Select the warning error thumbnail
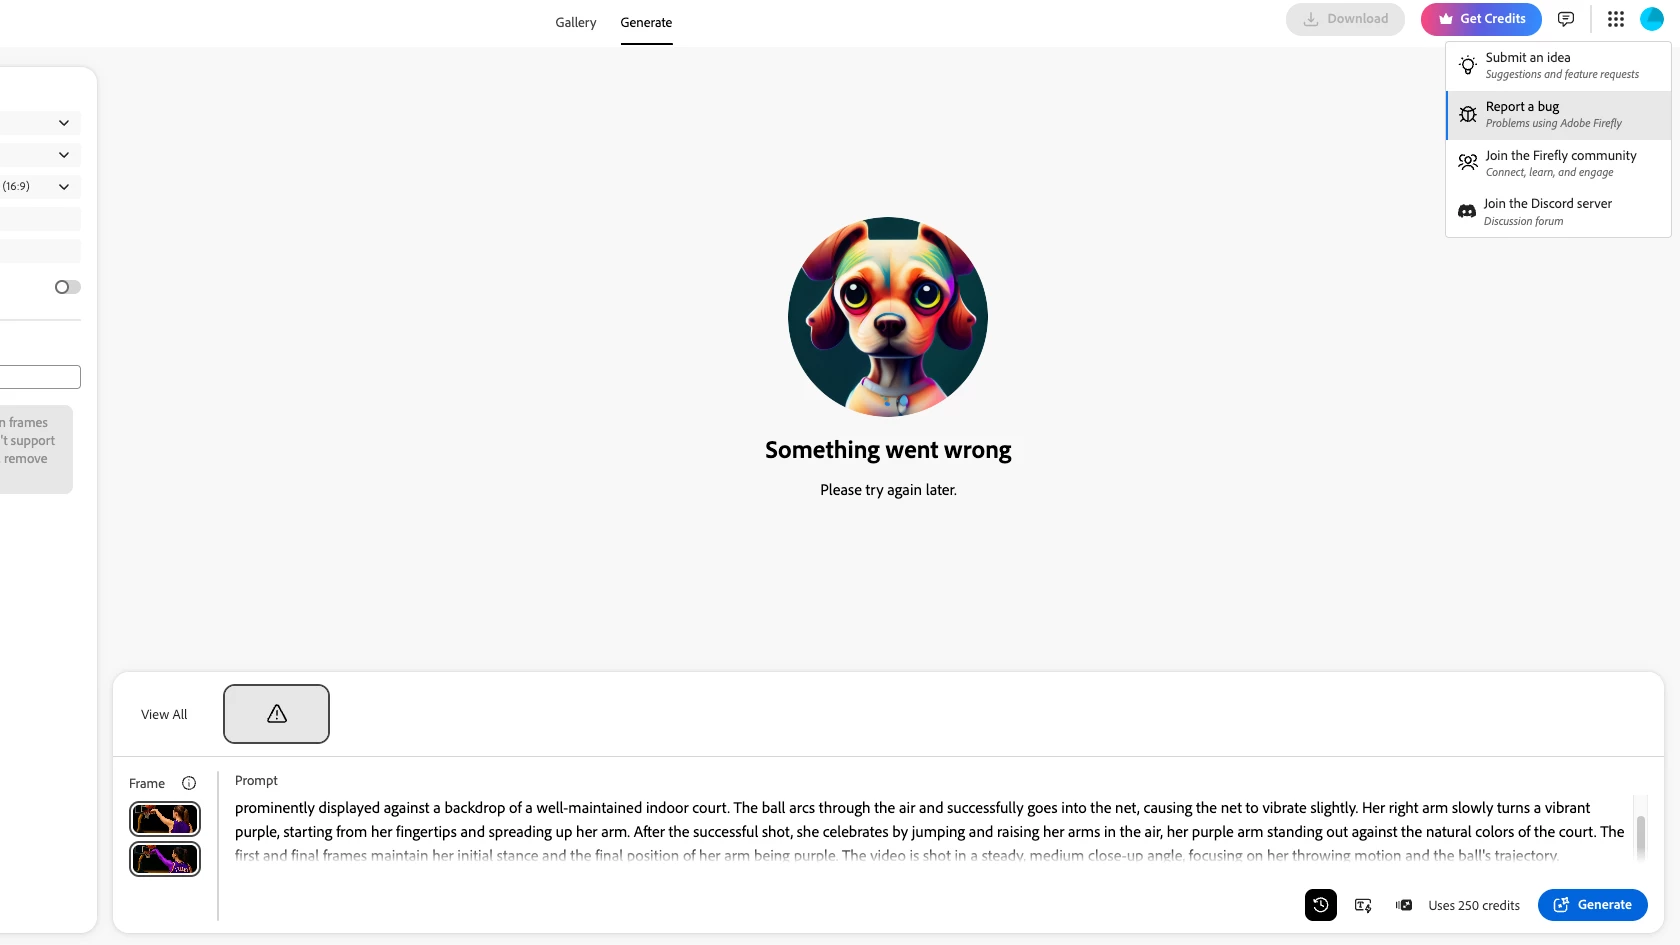Image resolution: width=1680 pixels, height=945 pixels. tap(276, 714)
